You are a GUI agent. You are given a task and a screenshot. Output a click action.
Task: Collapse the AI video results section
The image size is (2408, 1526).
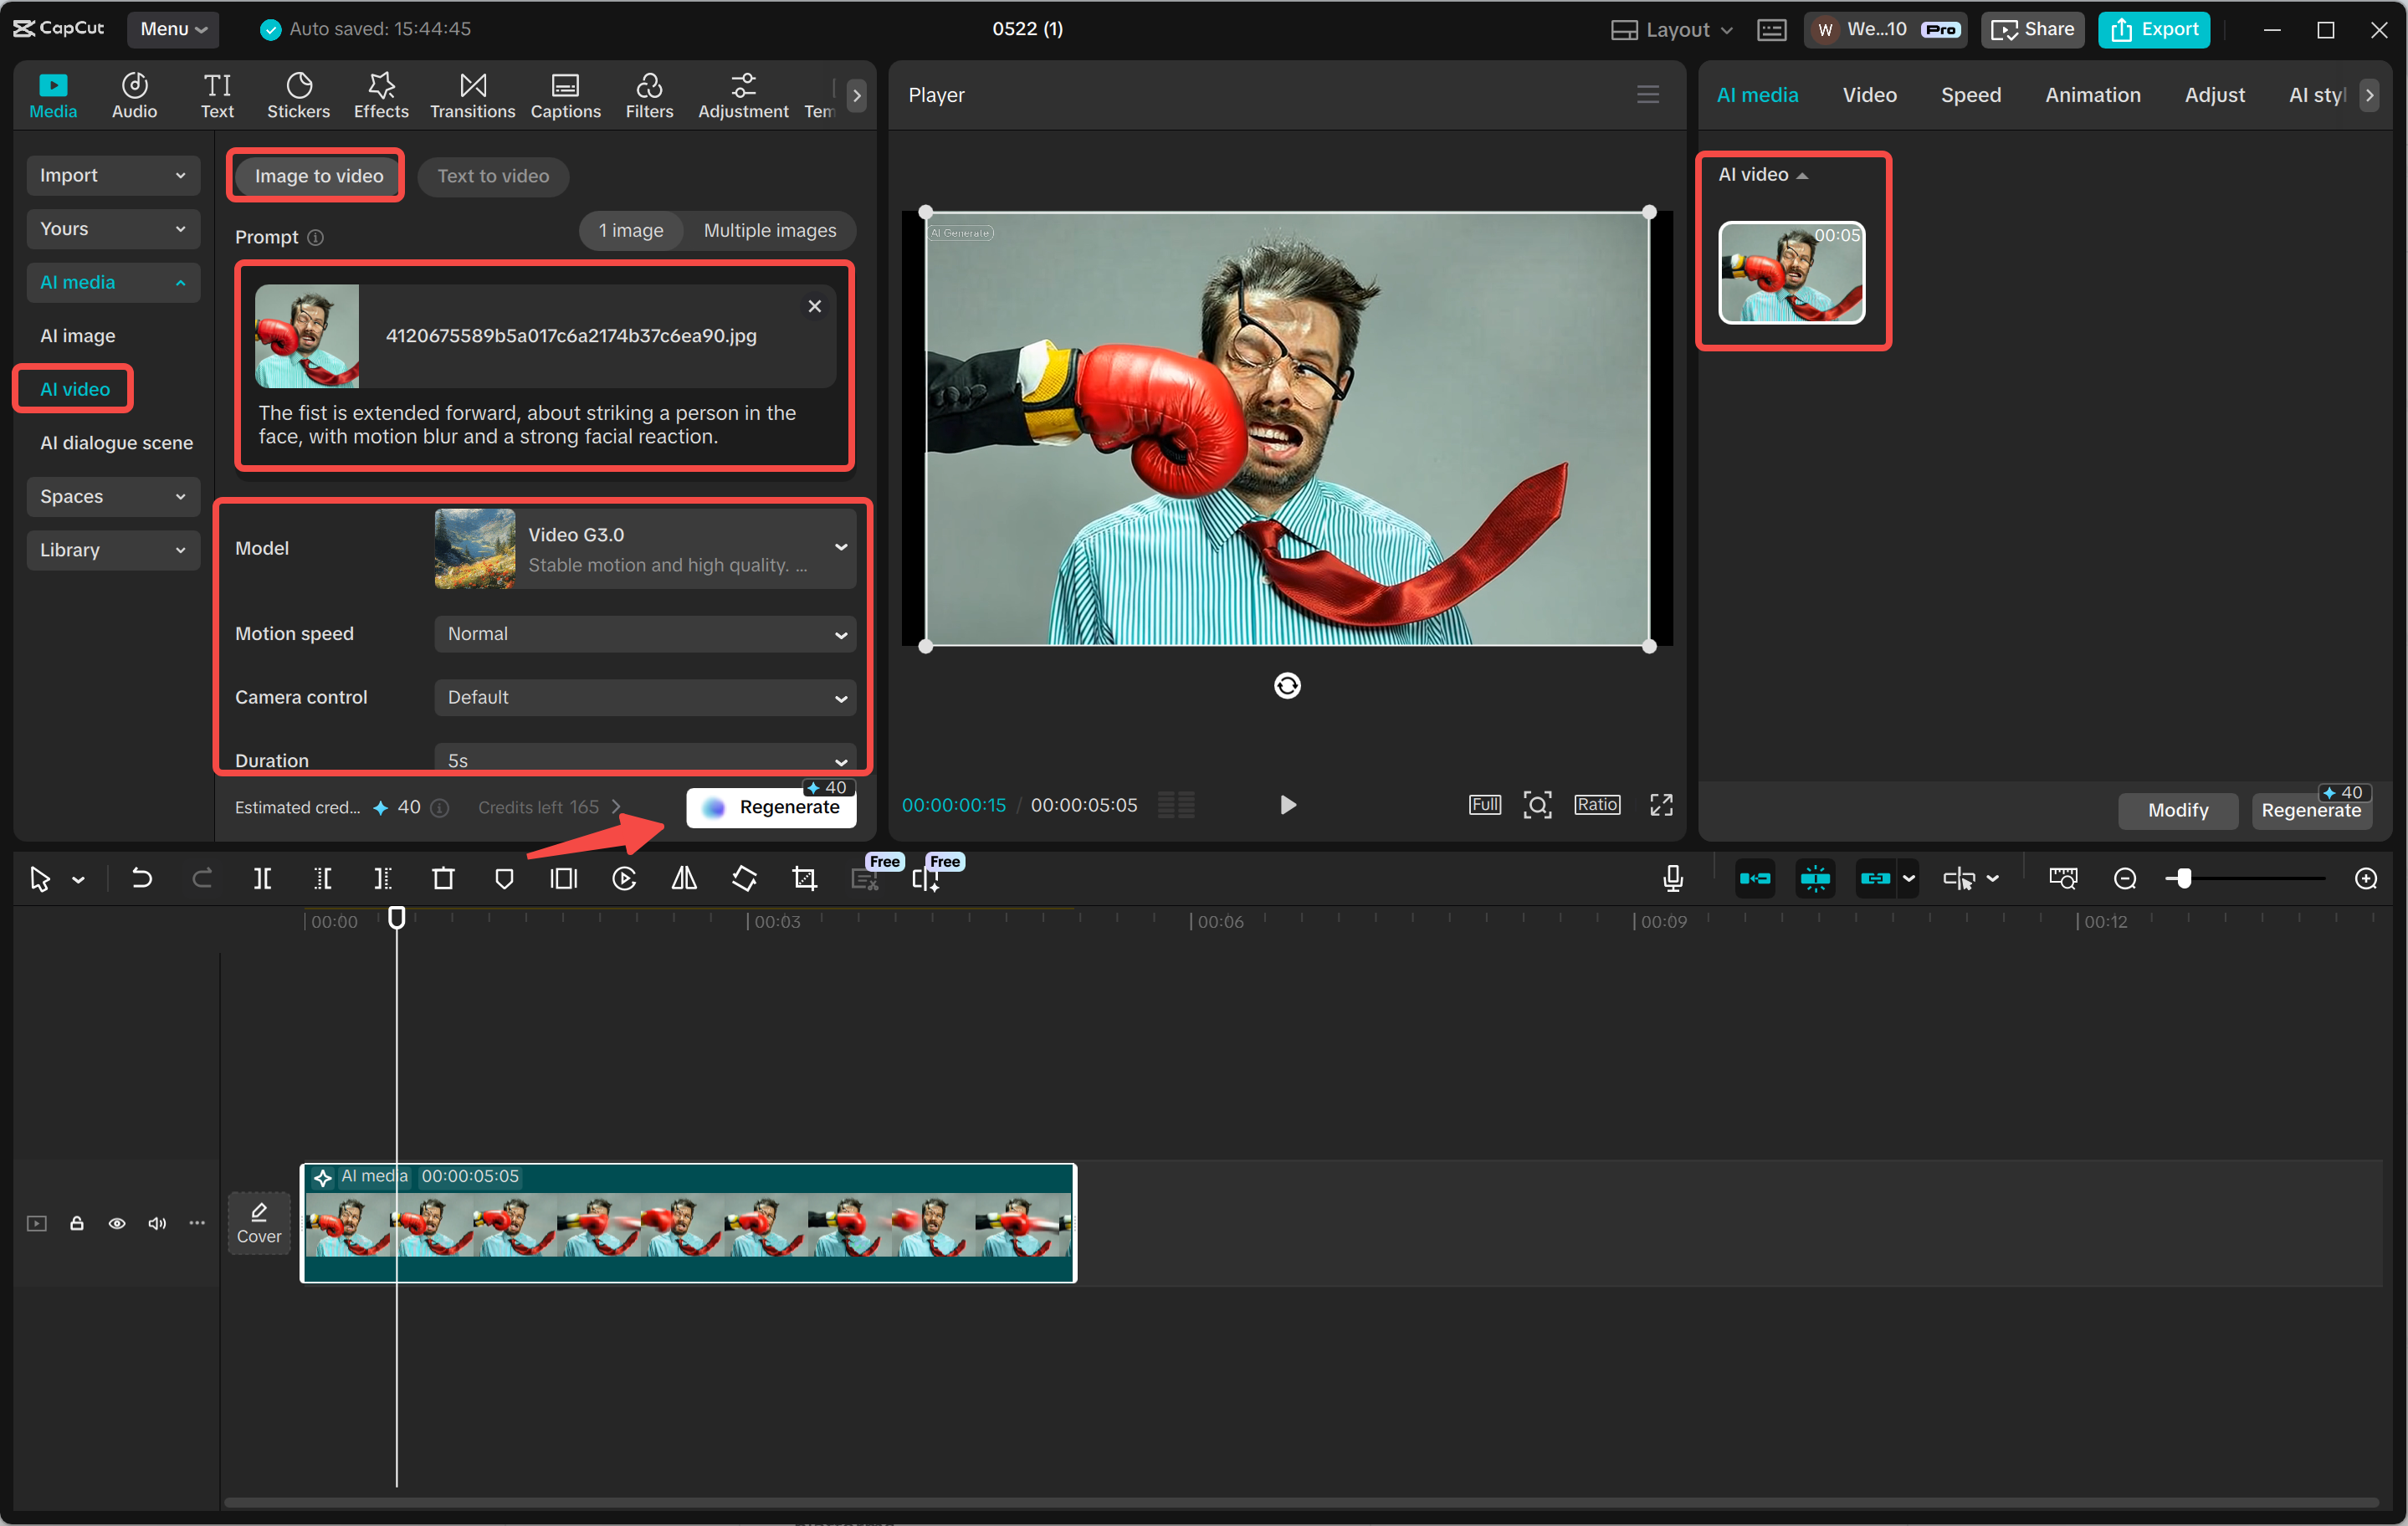[x=1804, y=174]
